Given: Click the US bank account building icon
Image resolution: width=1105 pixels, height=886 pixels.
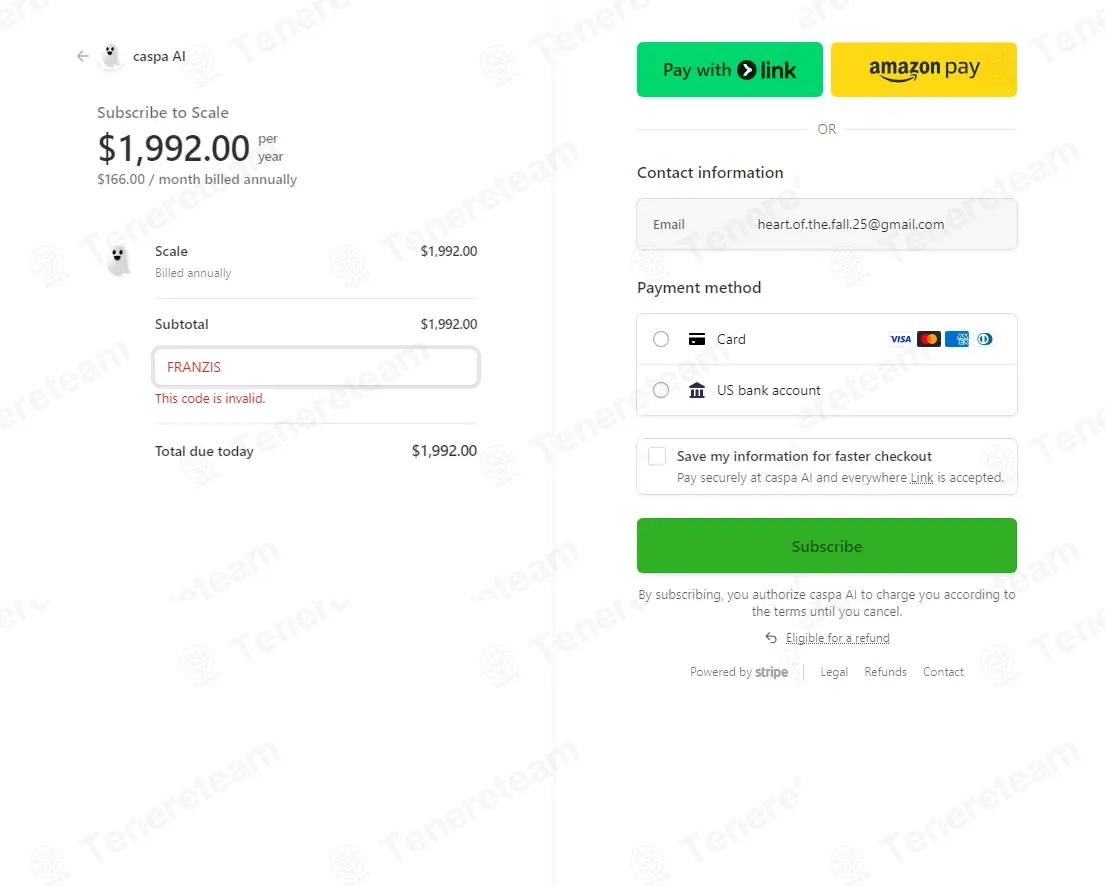Looking at the screenshot, I should tap(697, 391).
